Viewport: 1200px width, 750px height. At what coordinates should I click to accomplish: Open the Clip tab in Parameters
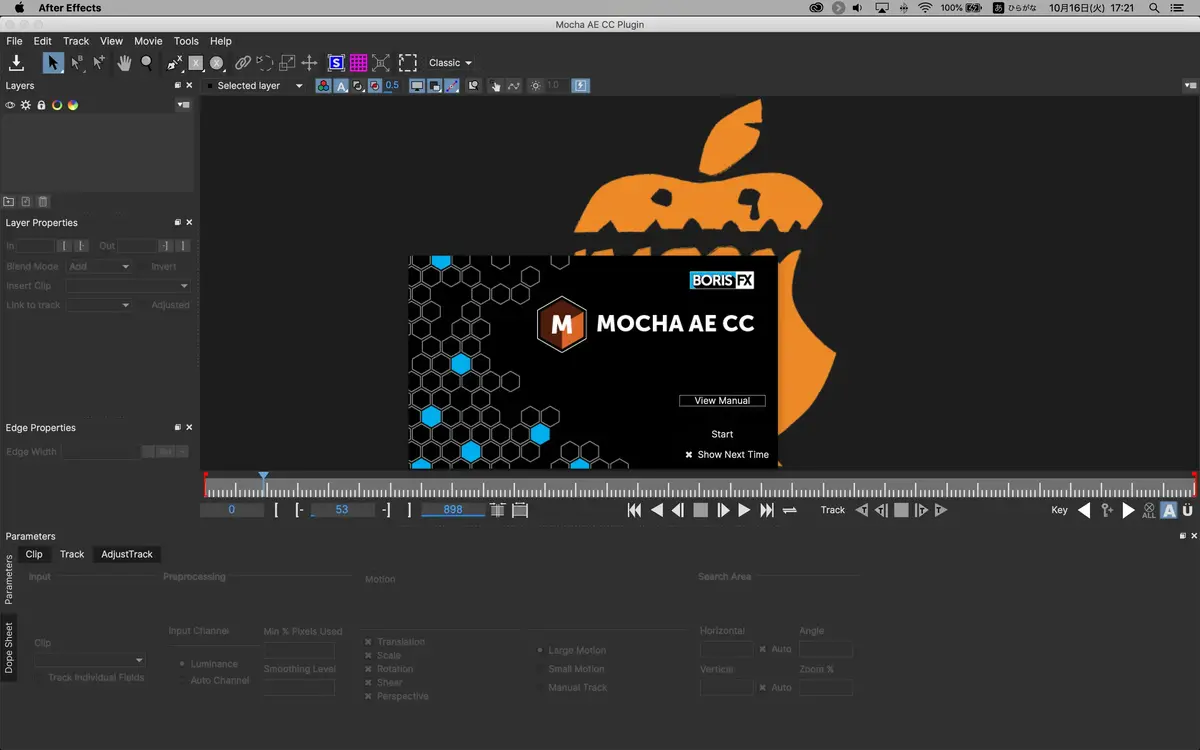click(x=34, y=554)
